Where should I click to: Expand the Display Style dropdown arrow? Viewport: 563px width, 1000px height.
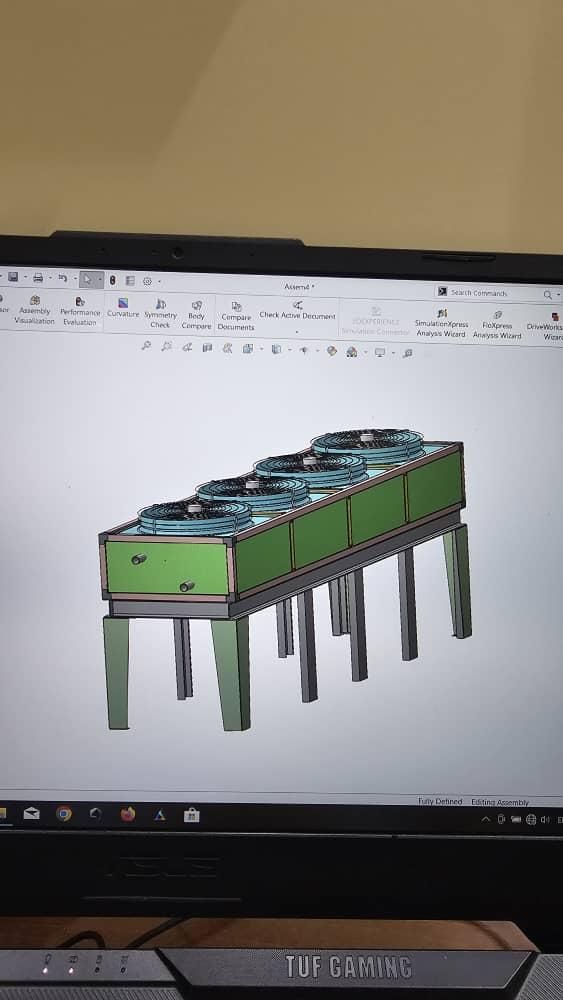coord(290,349)
